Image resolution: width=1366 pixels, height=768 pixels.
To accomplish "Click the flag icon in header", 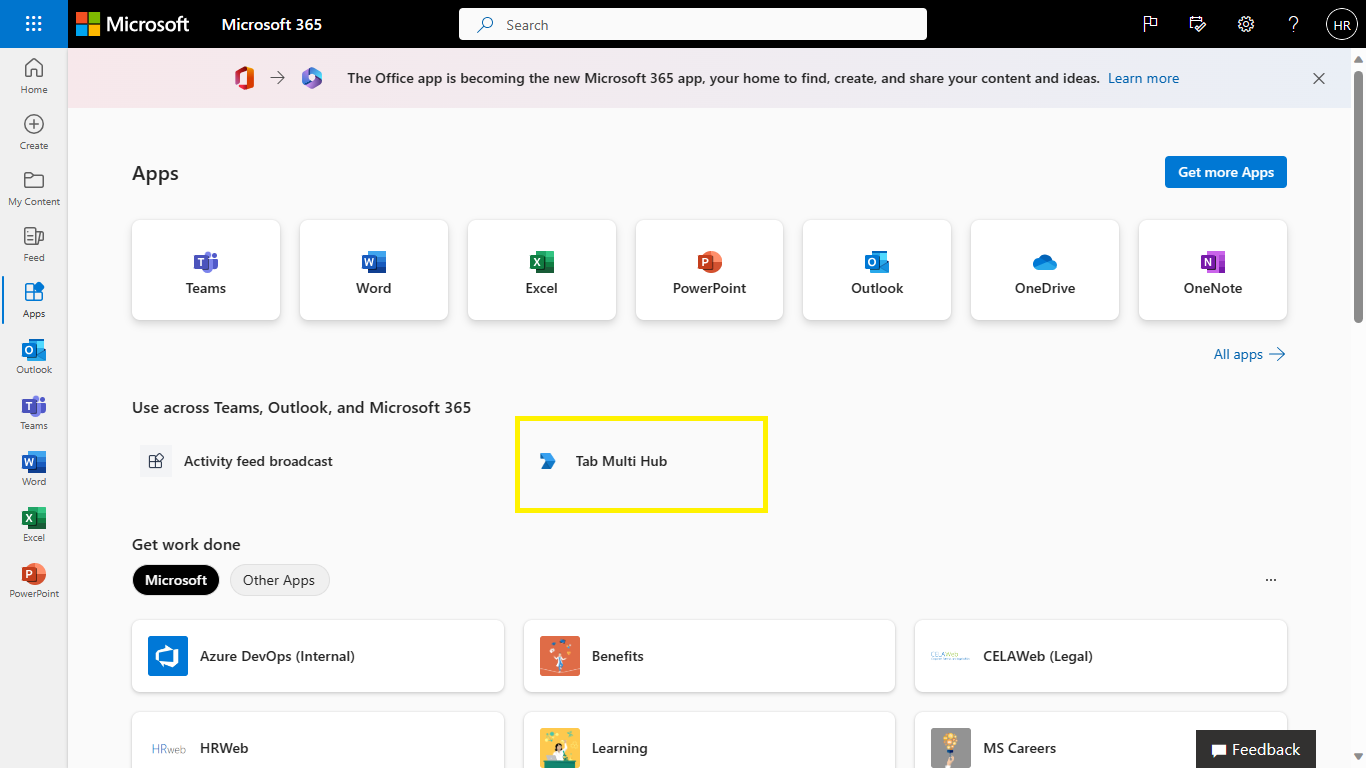I will tap(1150, 24).
